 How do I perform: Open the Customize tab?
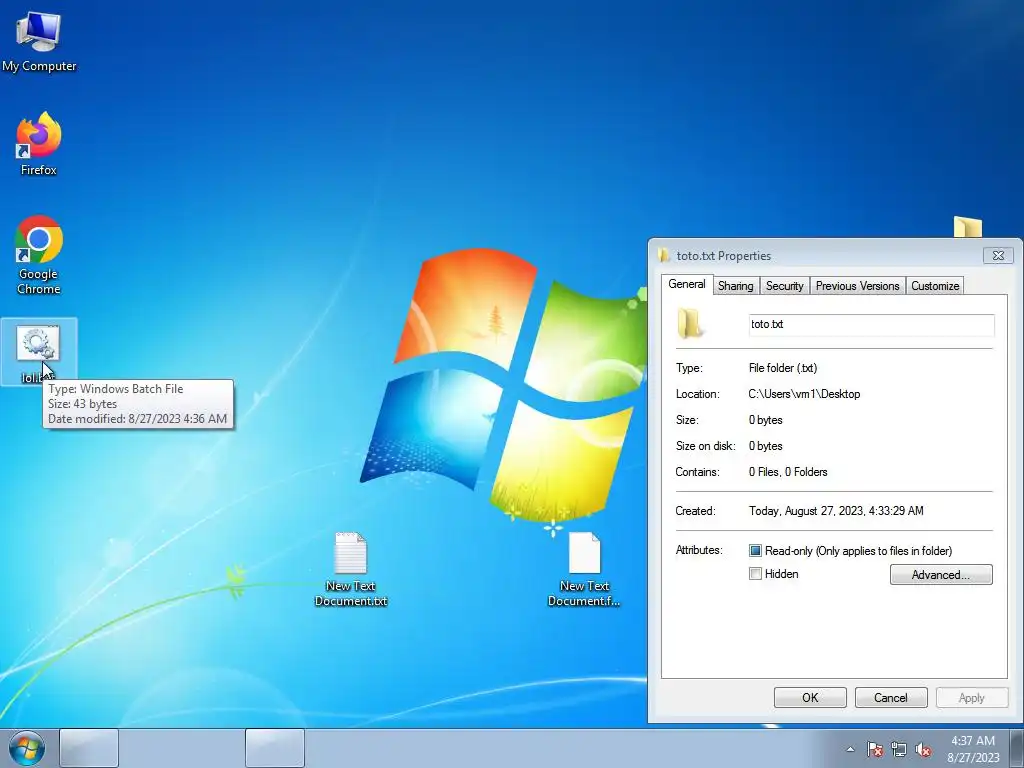[x=935, y=286]
